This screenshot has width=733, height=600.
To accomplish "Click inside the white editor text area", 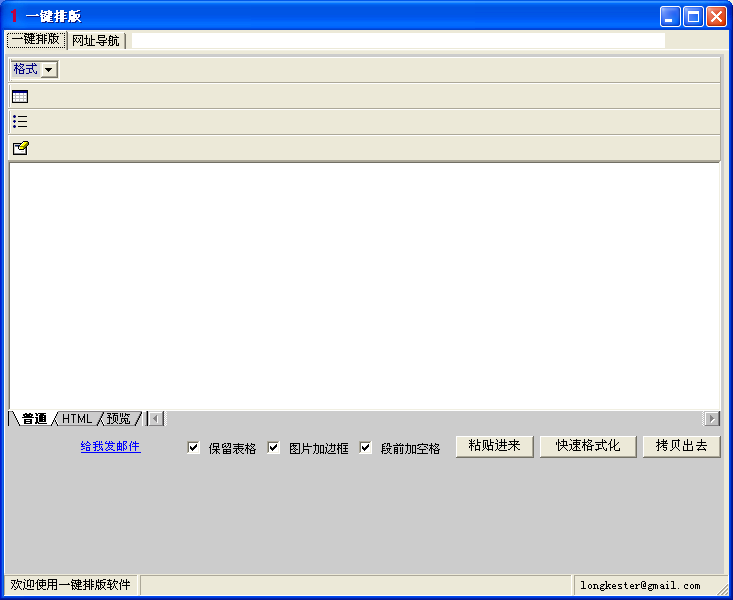I will [x=364, y=285].
